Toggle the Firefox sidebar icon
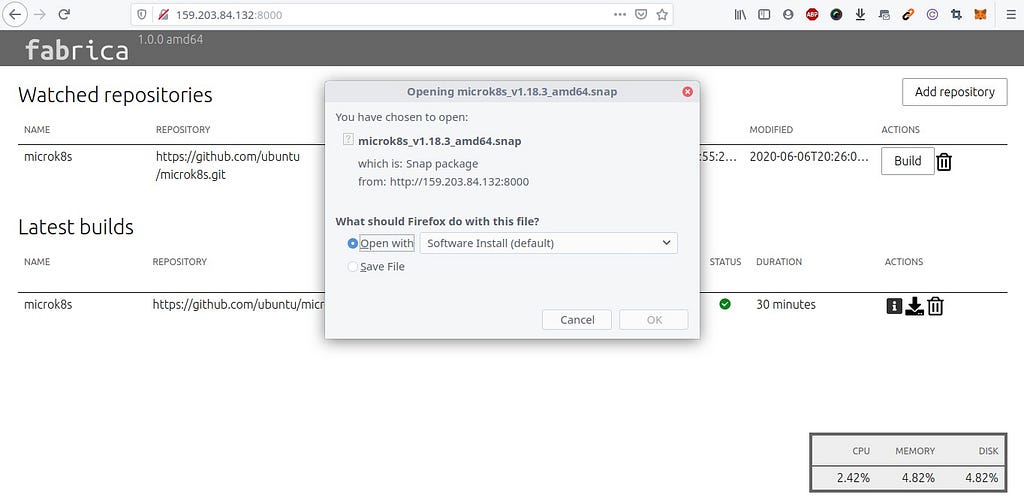The height and width of the screenshot is (504, 1024). (x=763, y=14)
